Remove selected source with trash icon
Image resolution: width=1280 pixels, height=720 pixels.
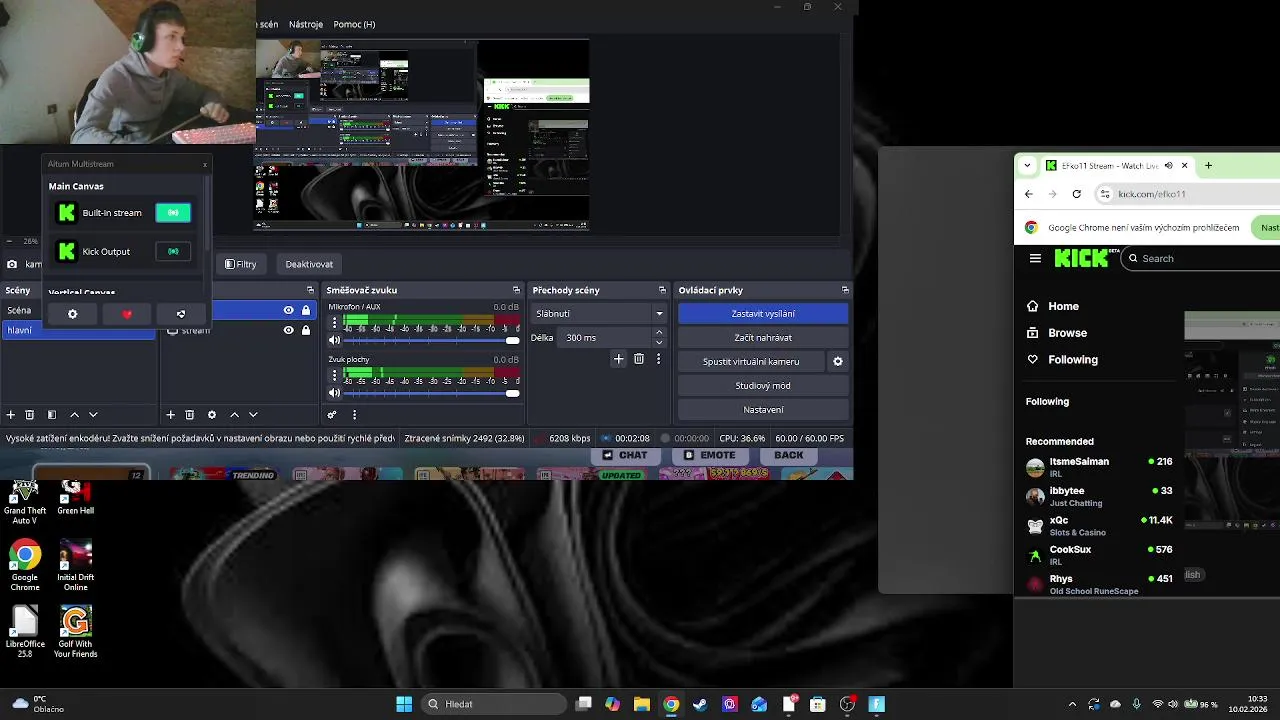point(189,415)
